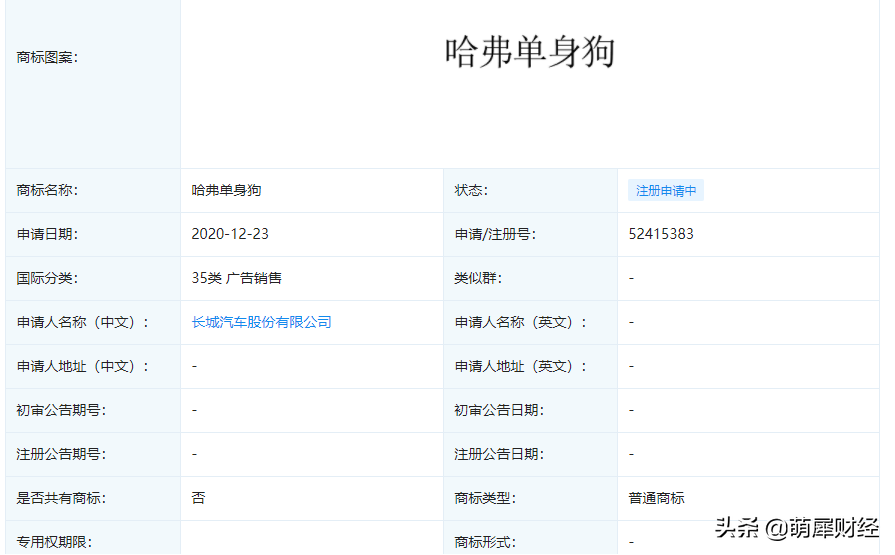Screen dimensions: 895x555
Task: Select the 申请人地址（英文） label
Action: 521,367
